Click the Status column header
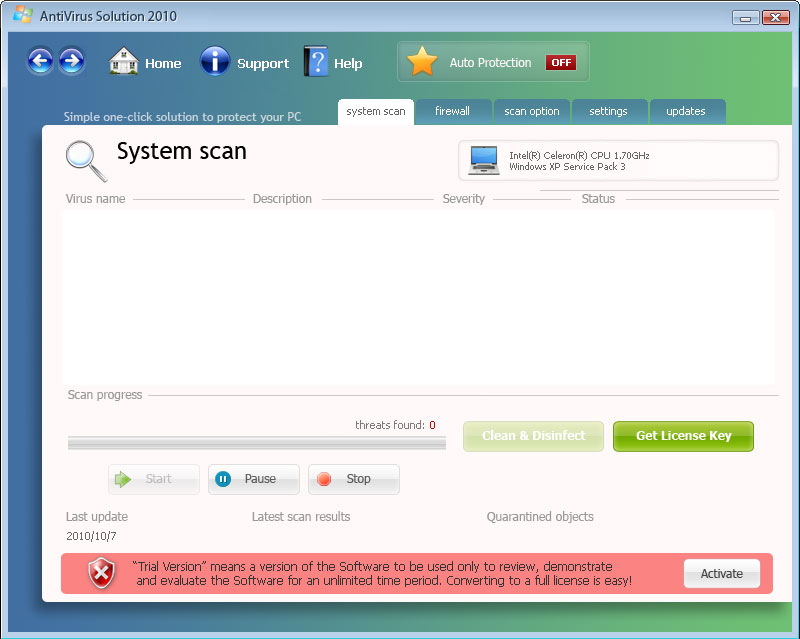 coord(598,199)
